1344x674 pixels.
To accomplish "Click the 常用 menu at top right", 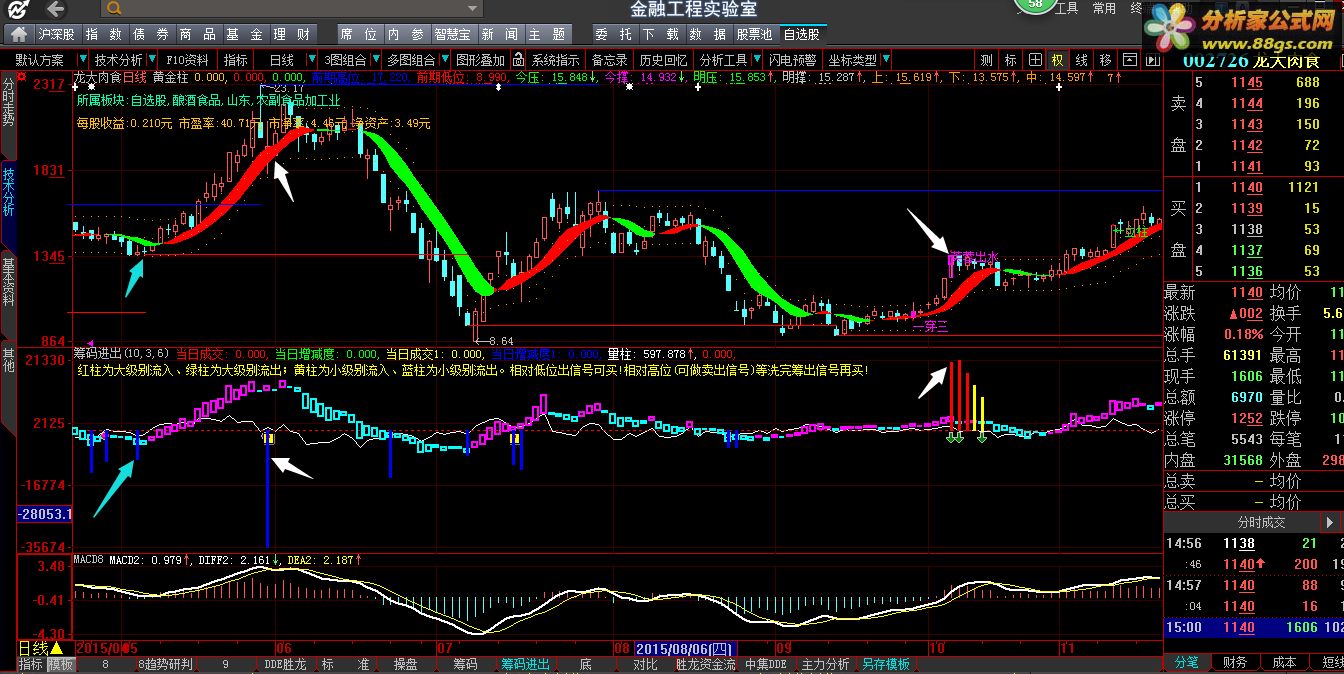I will (x=1104, y=8).
